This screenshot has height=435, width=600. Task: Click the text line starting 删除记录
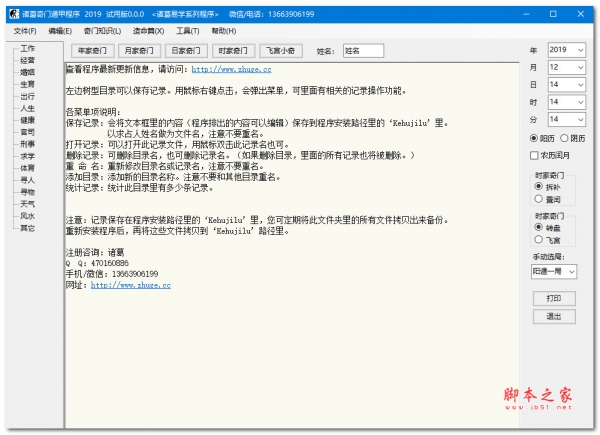tap(240, 155)
